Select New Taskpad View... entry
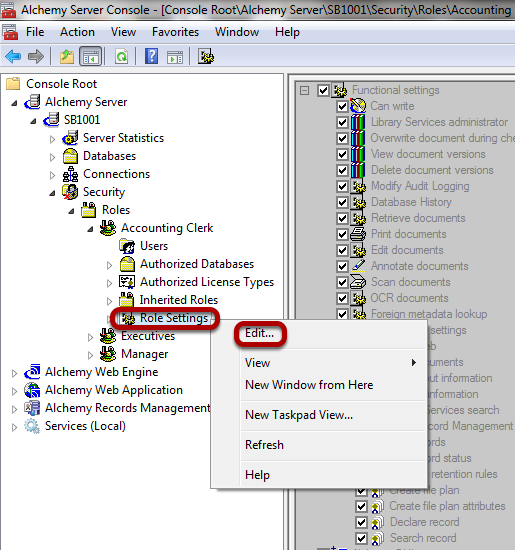 pyautogui.click(x=299, y=415)
